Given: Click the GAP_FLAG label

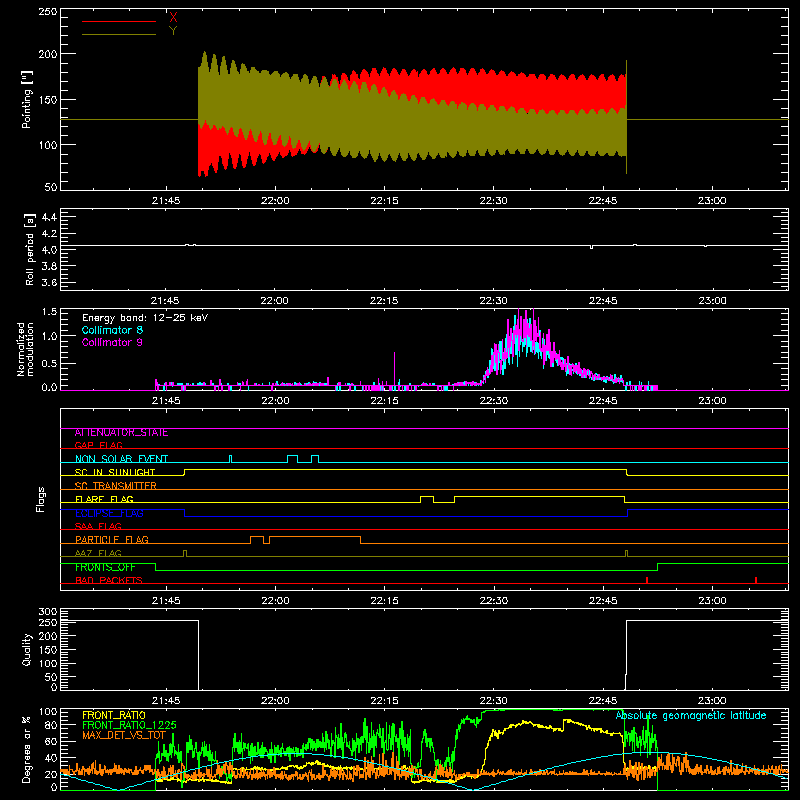Looking at the screenshot, I should (98, 445).
